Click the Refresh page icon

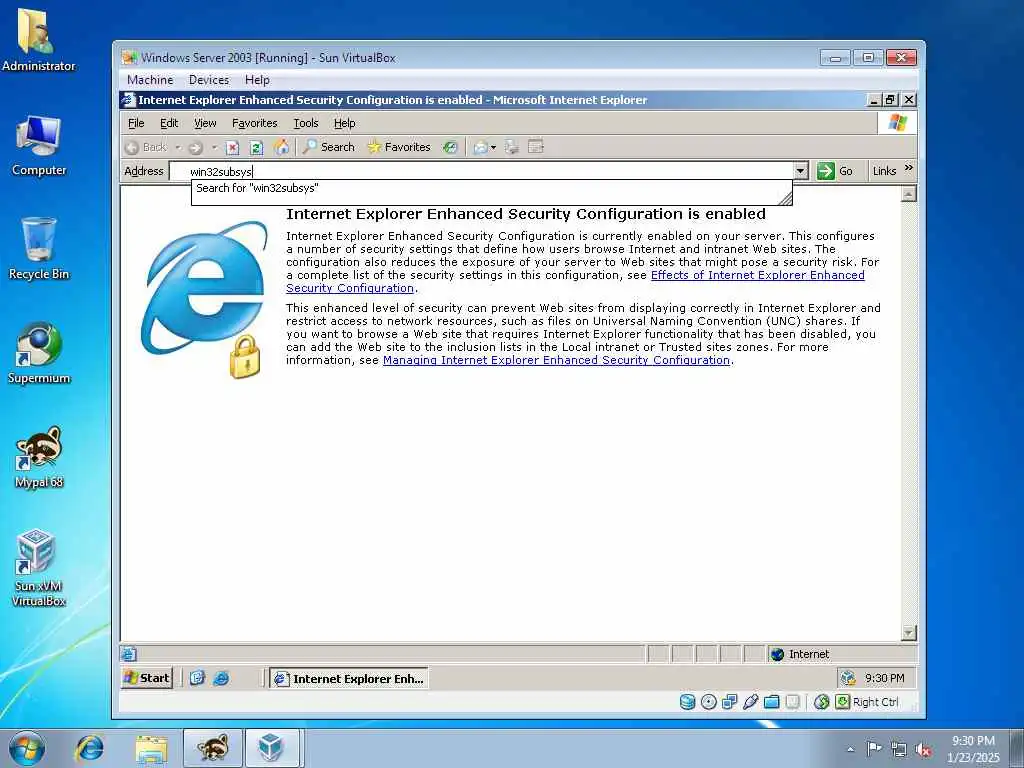click(x=257, y=148)
